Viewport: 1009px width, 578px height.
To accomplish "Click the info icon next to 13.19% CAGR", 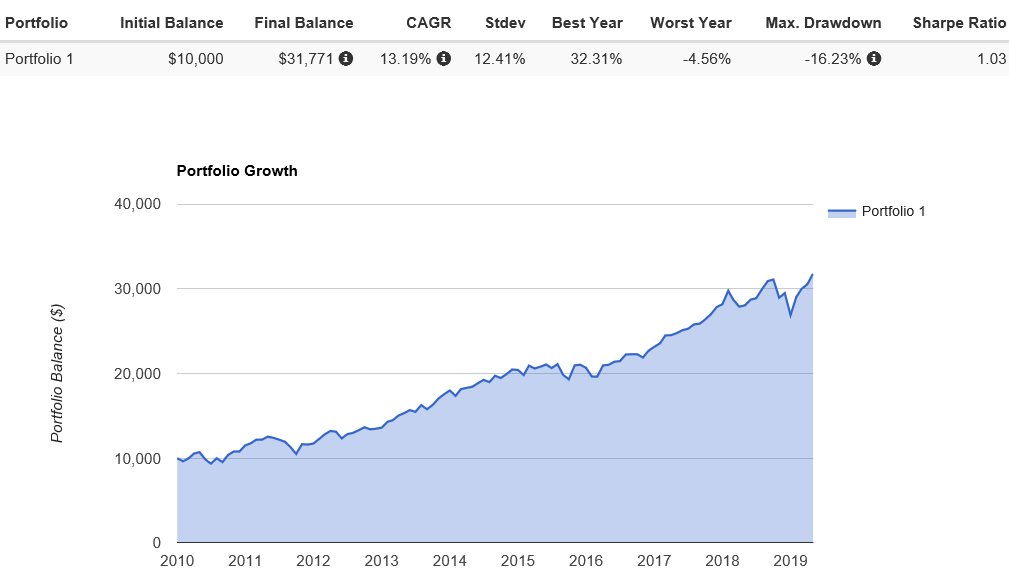I will click(444, 59).
